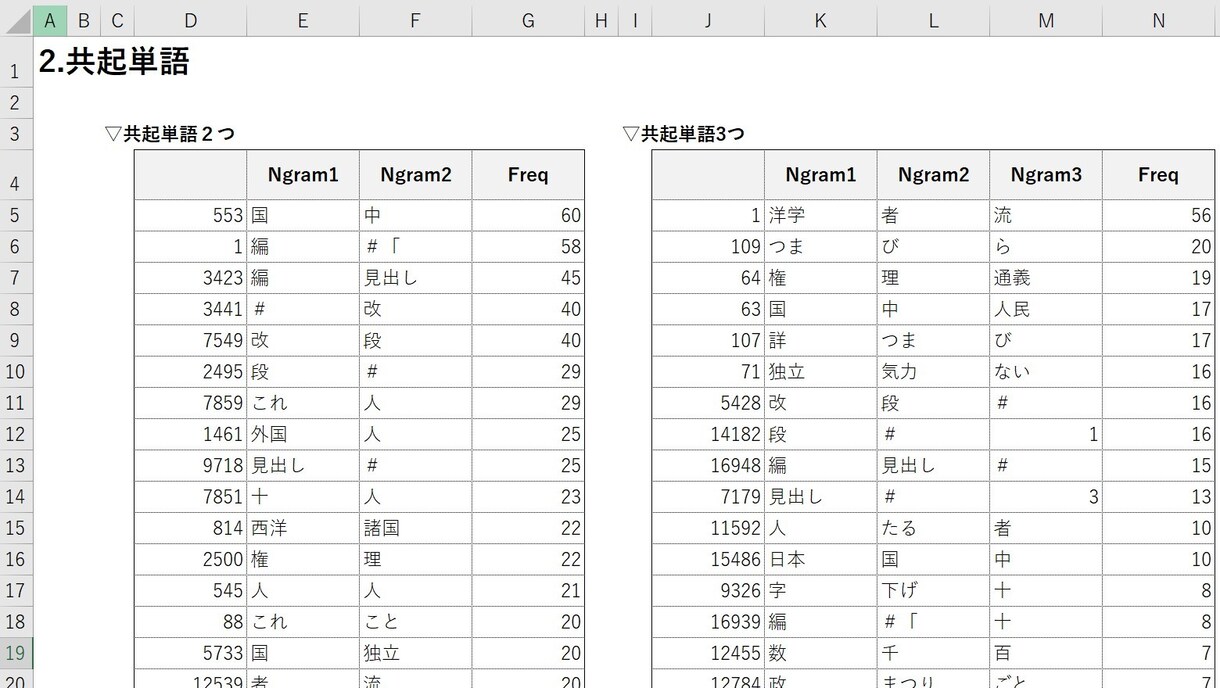Image resolution: width=1220 pixels, height=688 pixels.
Task: Click cell containing 外国
Action: coord(303,434)
